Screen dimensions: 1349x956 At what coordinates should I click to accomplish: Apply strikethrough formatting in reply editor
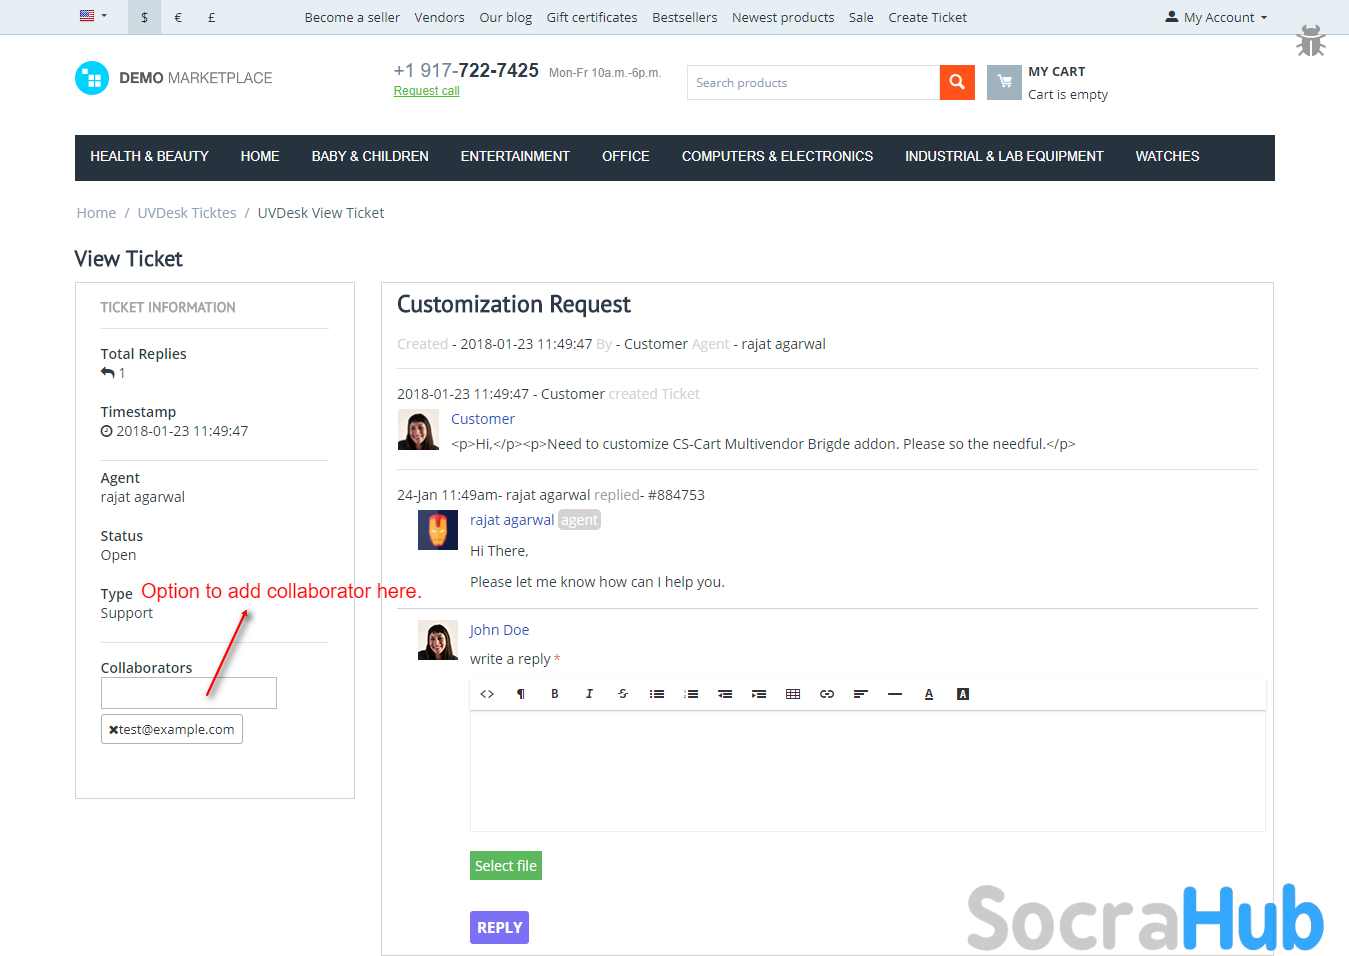coord(623,694)
